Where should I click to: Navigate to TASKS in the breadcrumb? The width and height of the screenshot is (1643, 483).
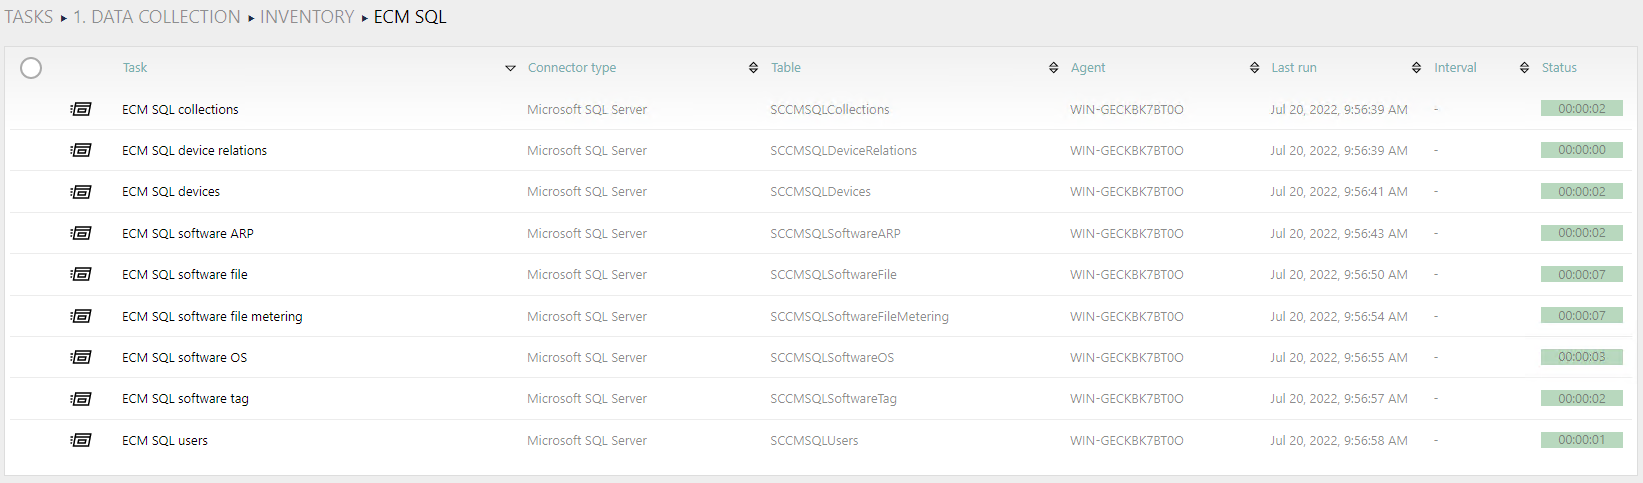[29, 17]
